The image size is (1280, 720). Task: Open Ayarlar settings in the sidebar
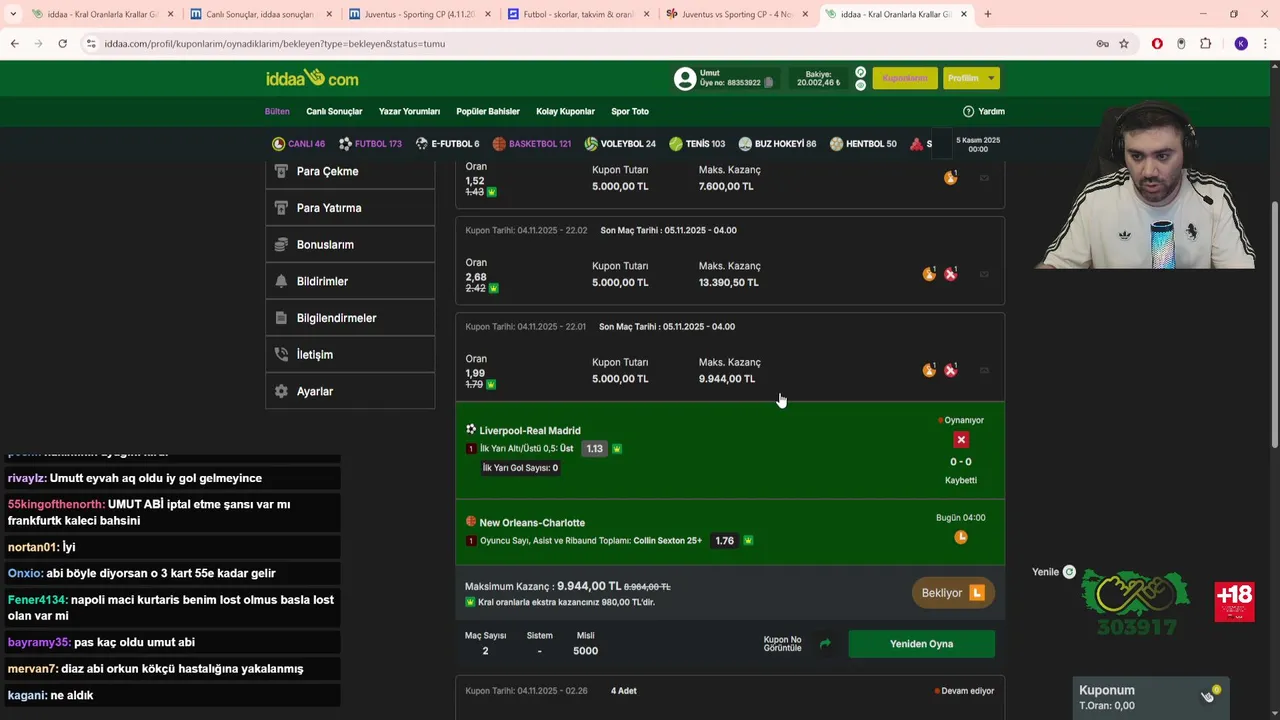350,391
